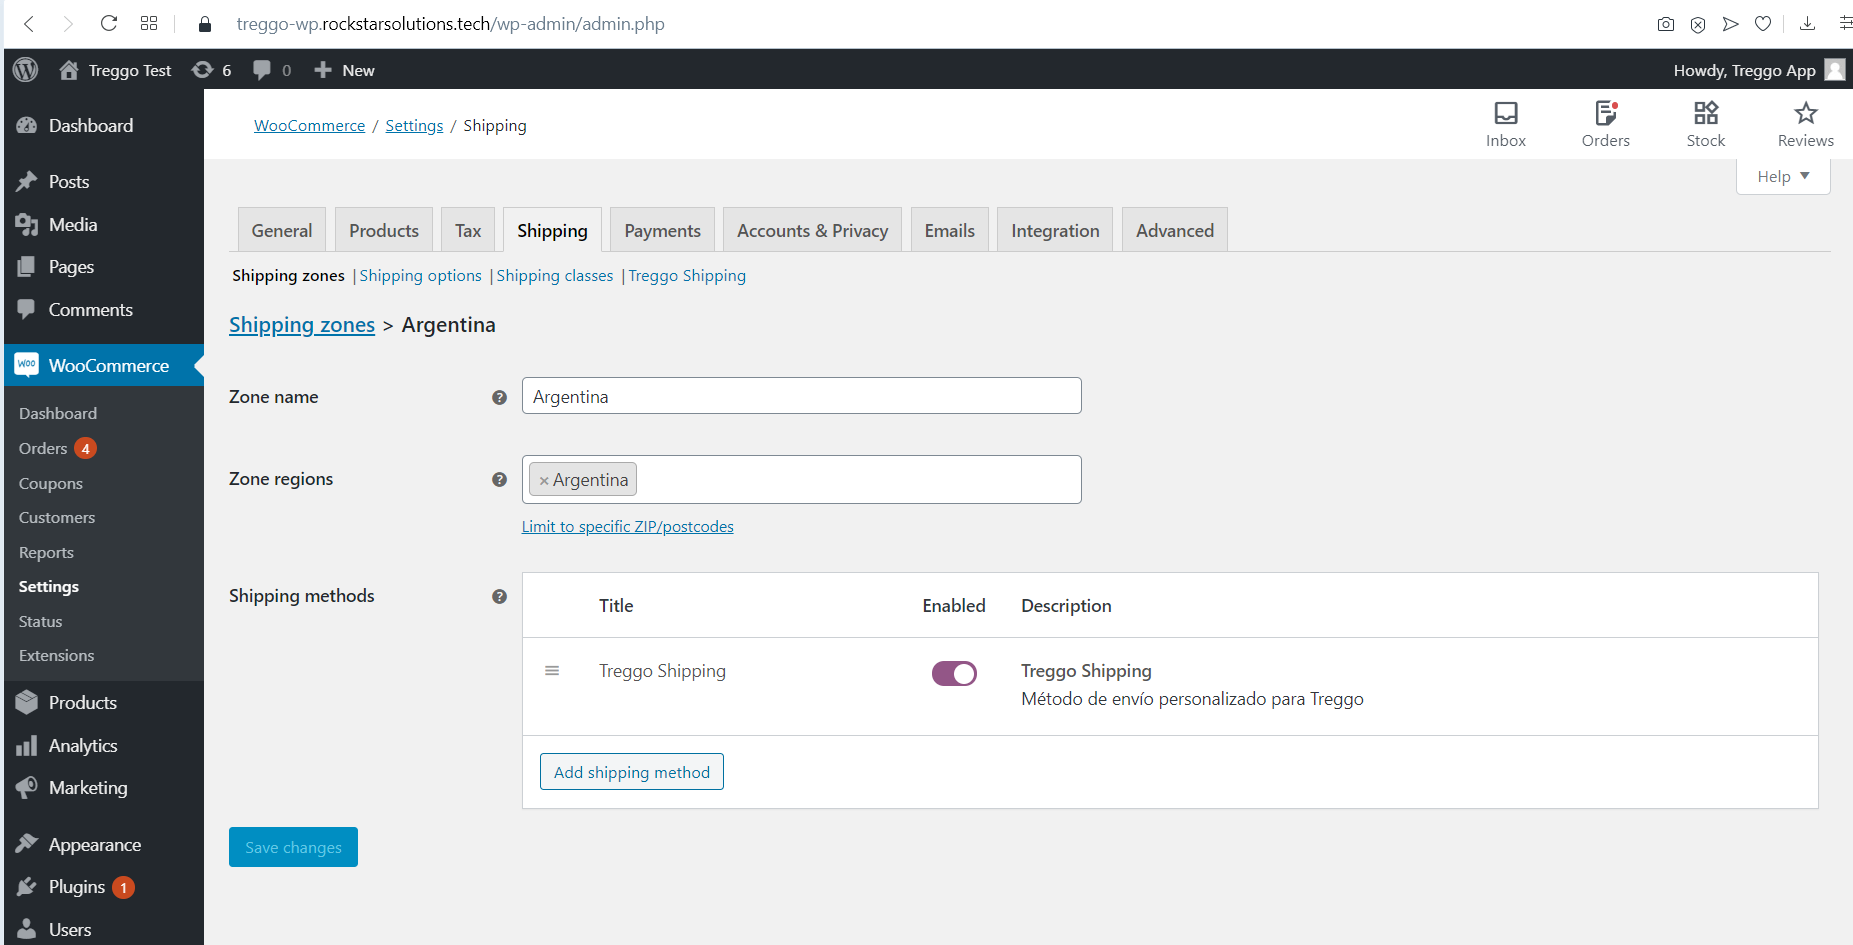This screenshot has height=945, width=1853.
Task: Disable the Treggo Shipping method toggle
Action: (954, 674)
